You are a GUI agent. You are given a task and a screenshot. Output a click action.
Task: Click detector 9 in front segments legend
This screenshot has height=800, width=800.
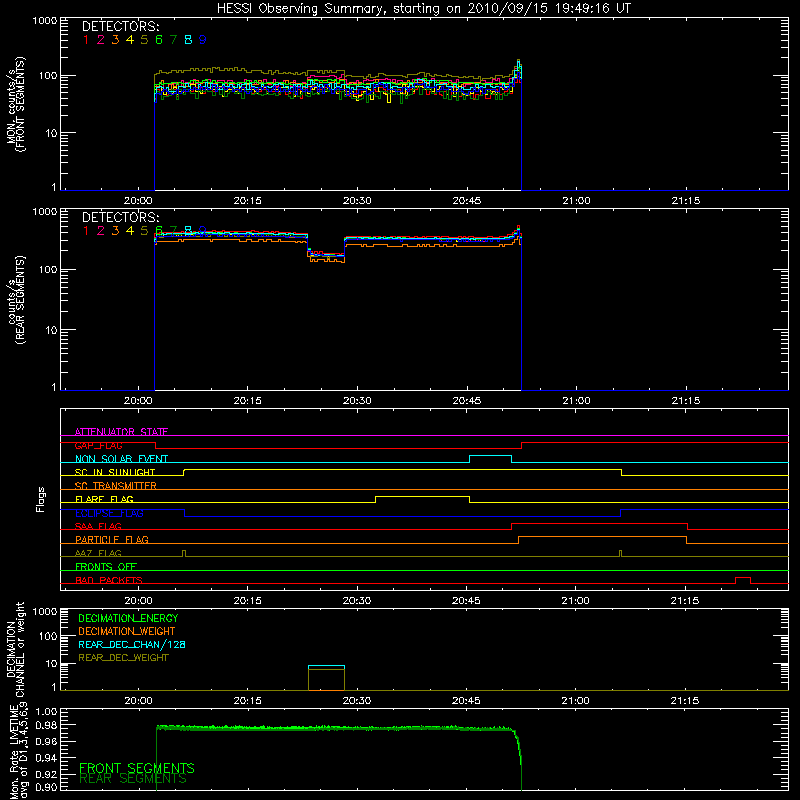pos(203,40)
